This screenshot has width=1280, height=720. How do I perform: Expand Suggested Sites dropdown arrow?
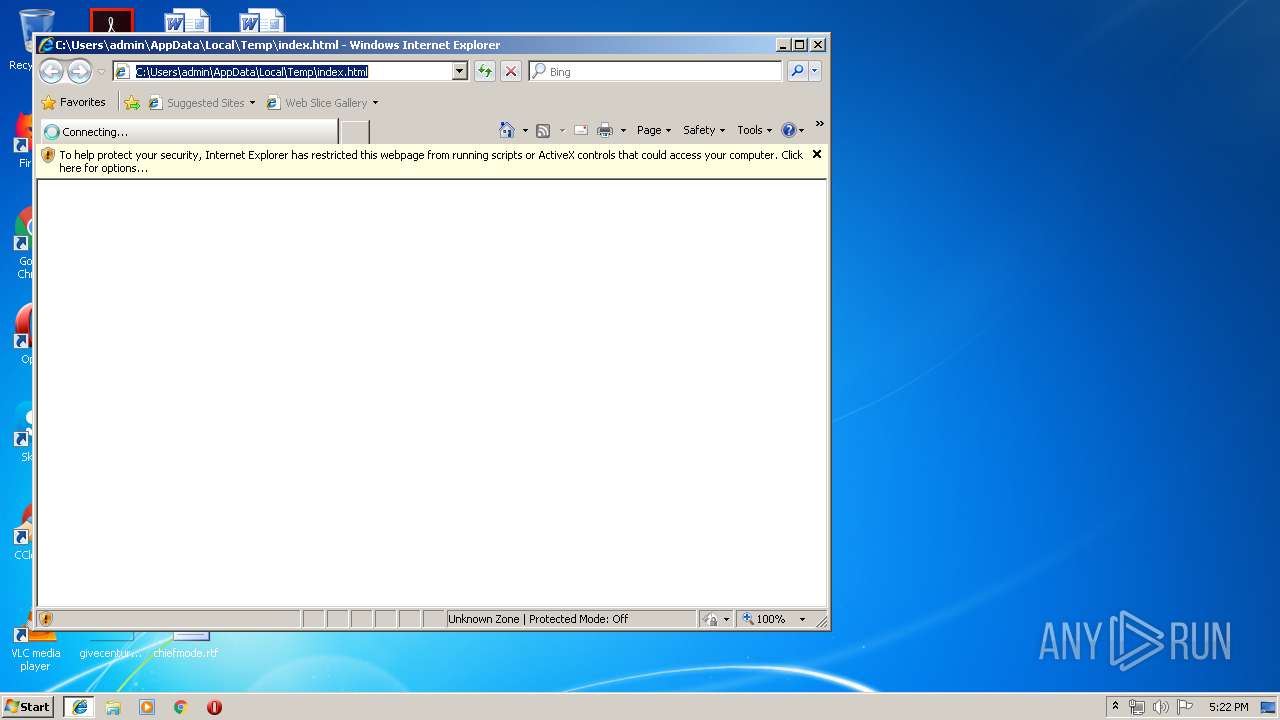252,103
